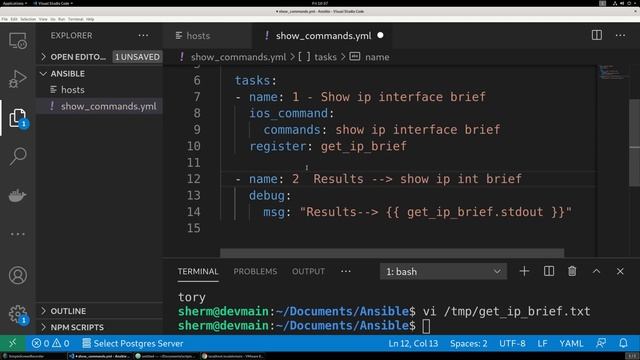Click show_commands.yml breadcrumb

coord(238,57)
